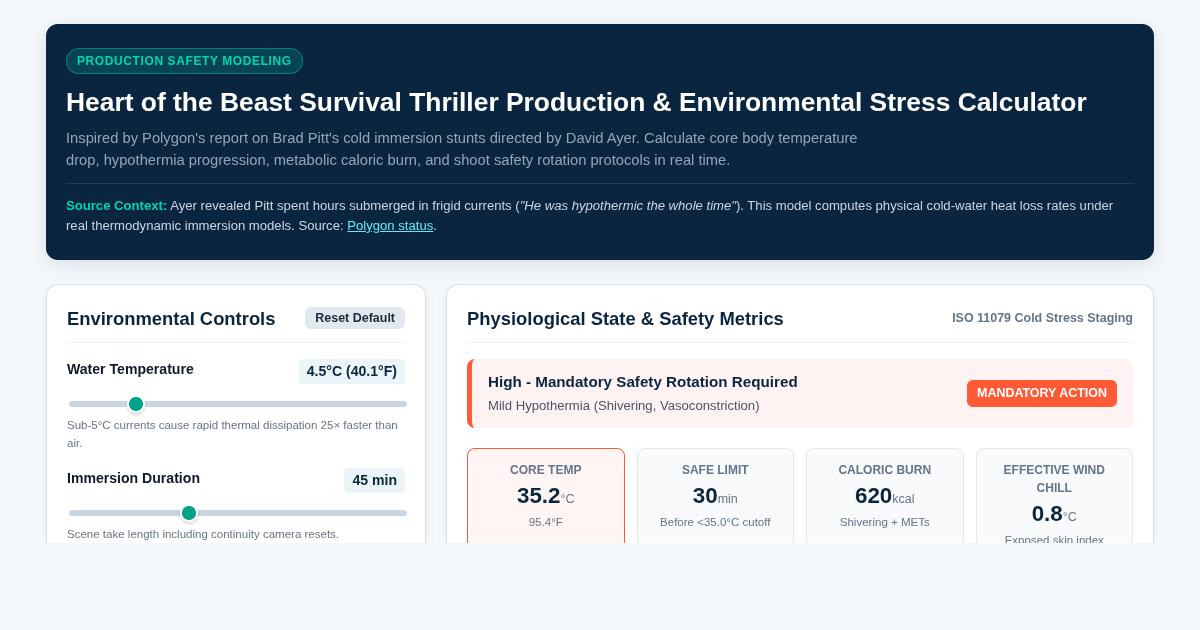The width and height of the screenshot is (1200, 630).
Task: Select the Core Temp 35.2°C card
Action: 546,496
